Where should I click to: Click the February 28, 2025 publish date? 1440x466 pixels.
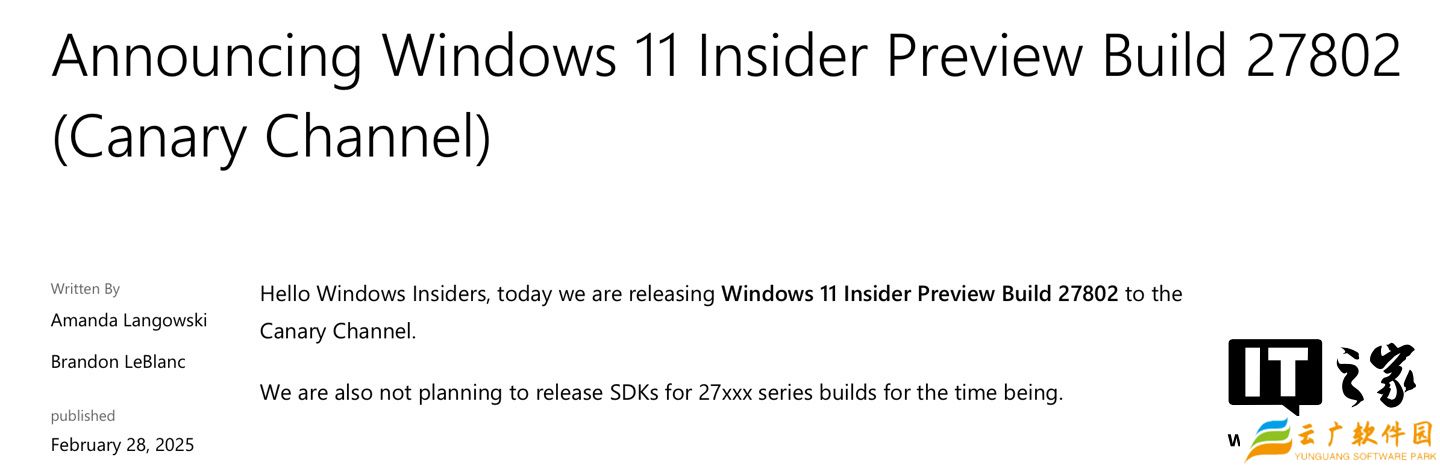tap(122, 444)
